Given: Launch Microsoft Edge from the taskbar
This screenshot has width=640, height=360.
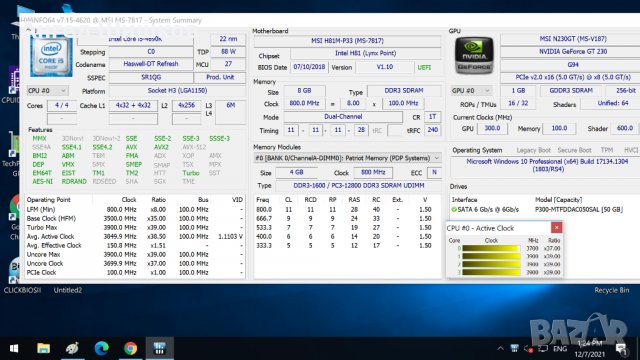Looking at the screenshot, I should coord(101,348).
